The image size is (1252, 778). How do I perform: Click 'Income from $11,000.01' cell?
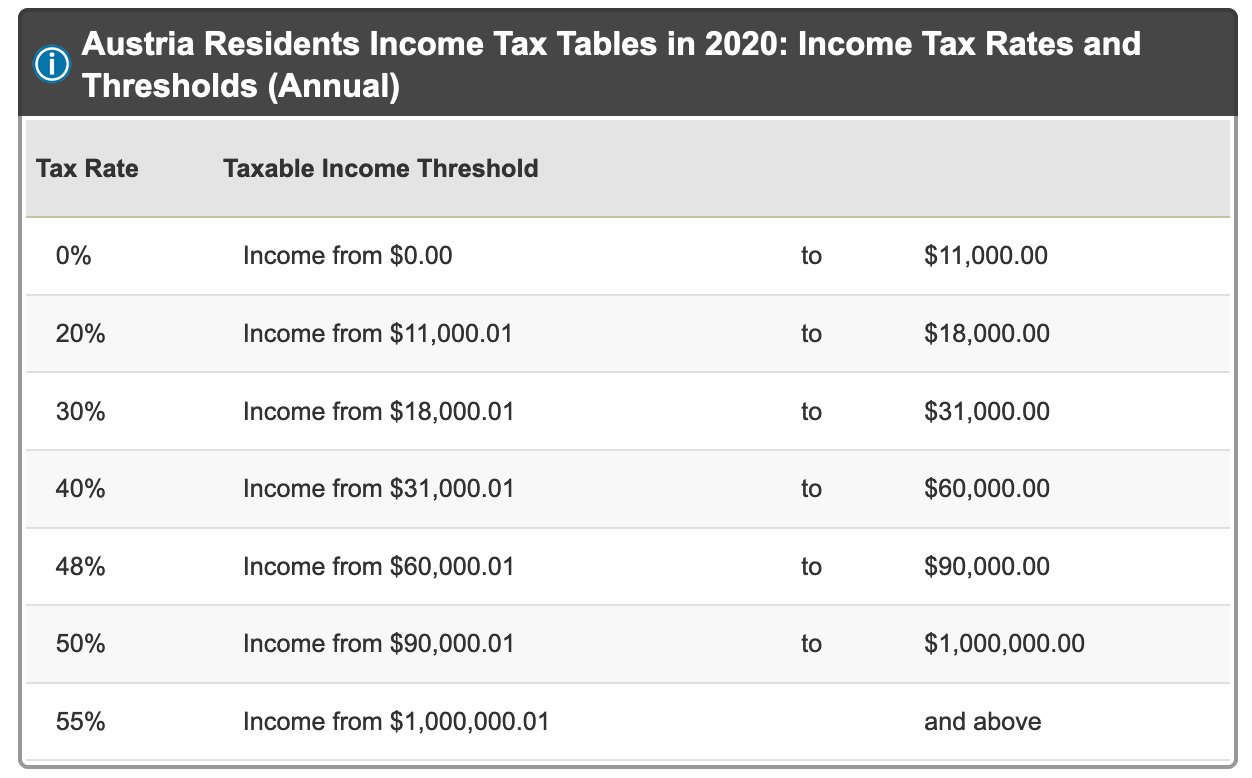coord(378,333)
